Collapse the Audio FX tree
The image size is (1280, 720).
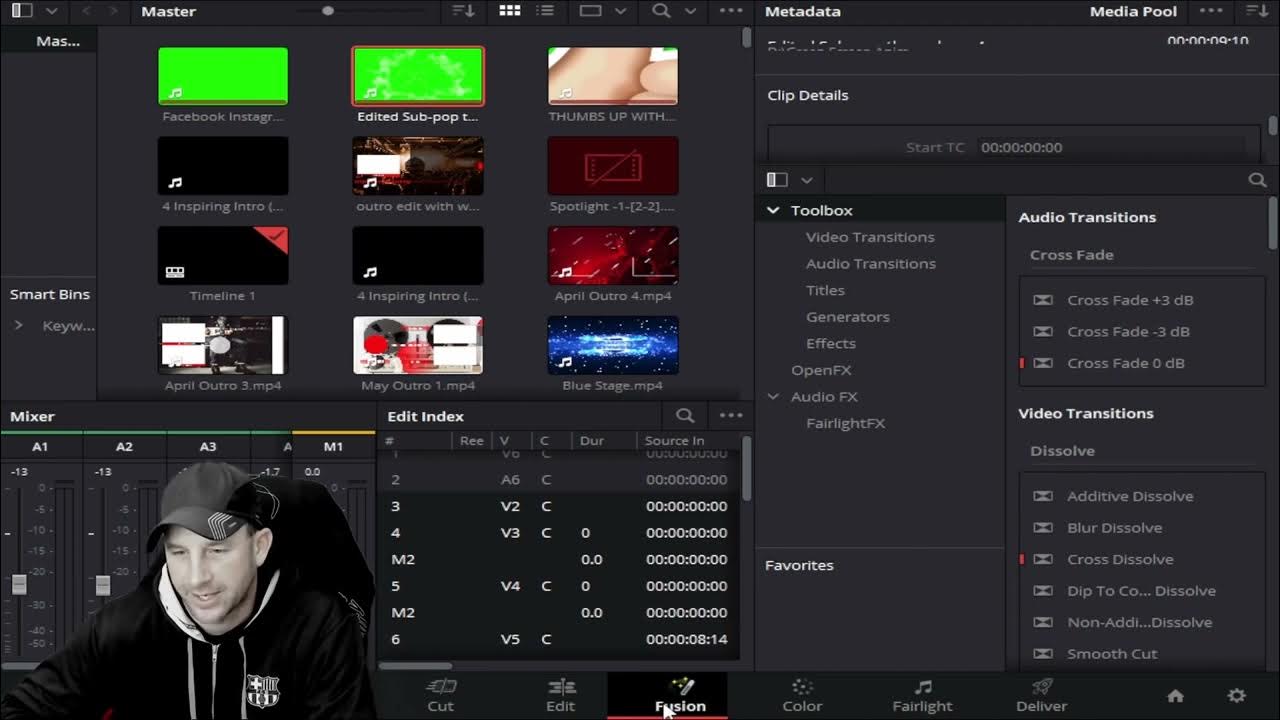[773, 396]
